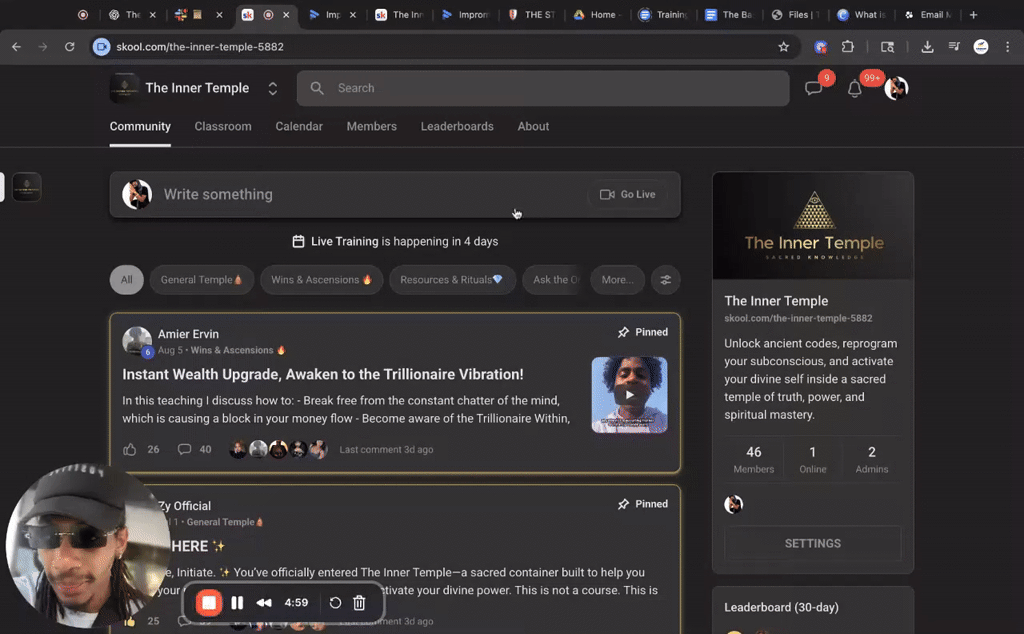The image size is (1024, 634).
Task: Click the Inner Temple group icon in sidebar
Action: 27,187
